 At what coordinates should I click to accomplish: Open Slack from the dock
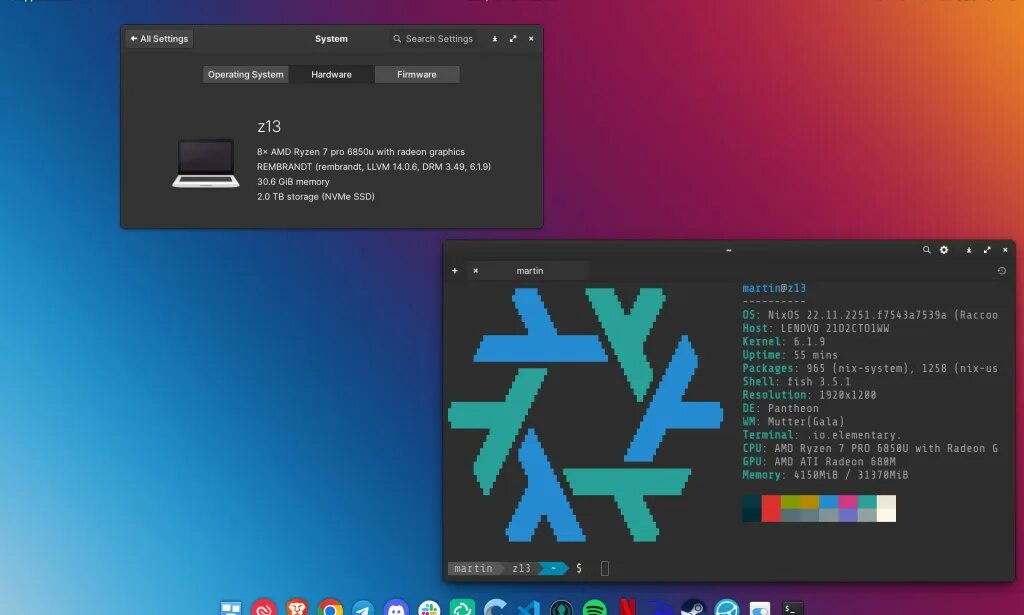point(429,608)
